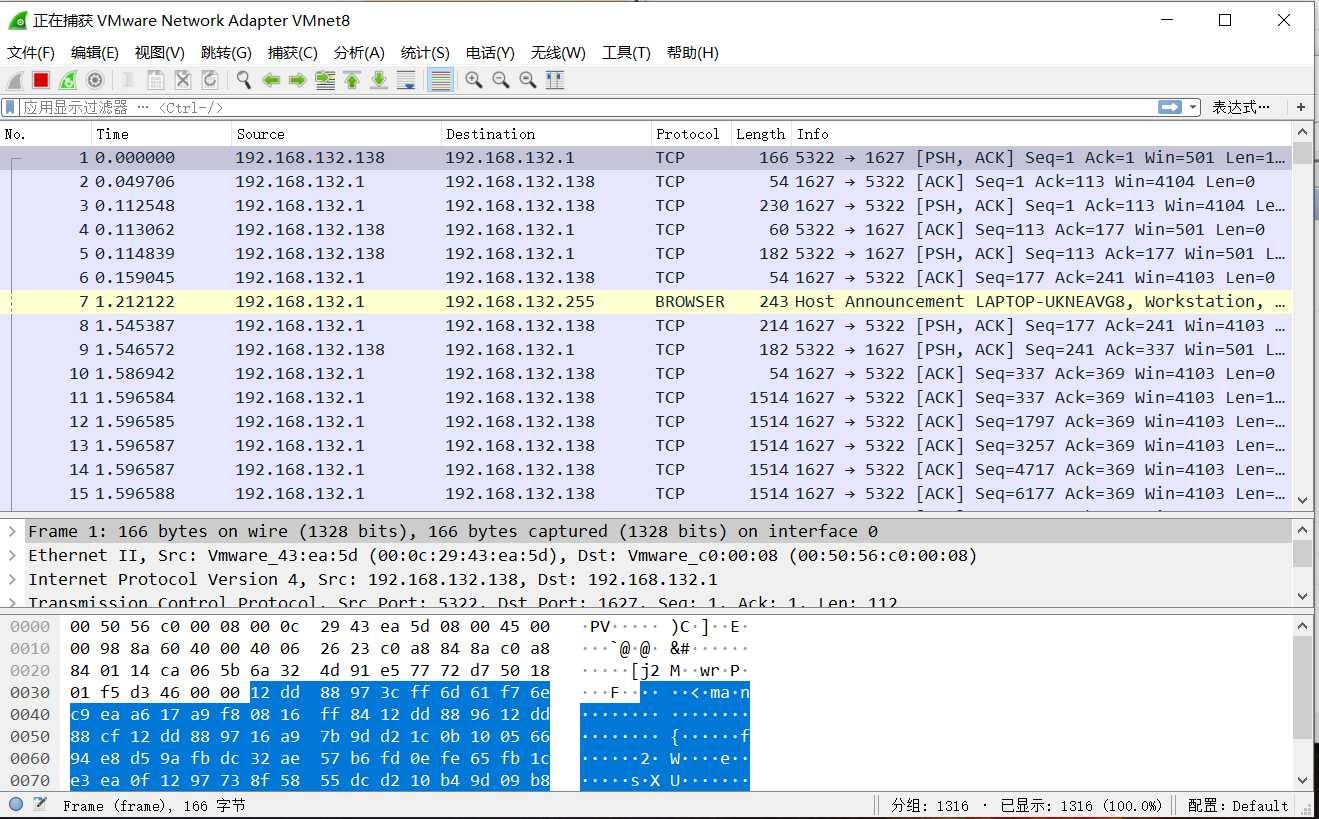Image resolution: width=1319 pixels, height=819 pixels.
Task: Open capture file properties status icon
Action: click(40, 804)
